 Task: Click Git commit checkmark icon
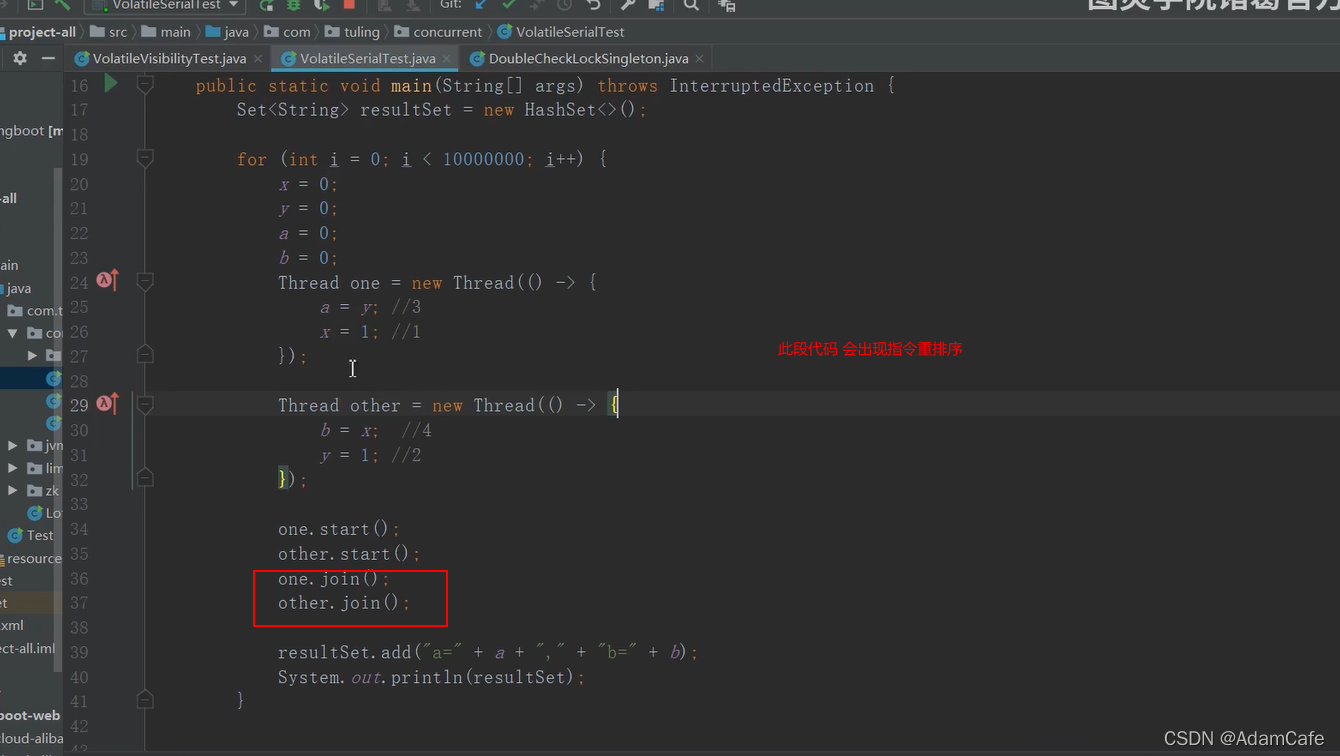509,5
